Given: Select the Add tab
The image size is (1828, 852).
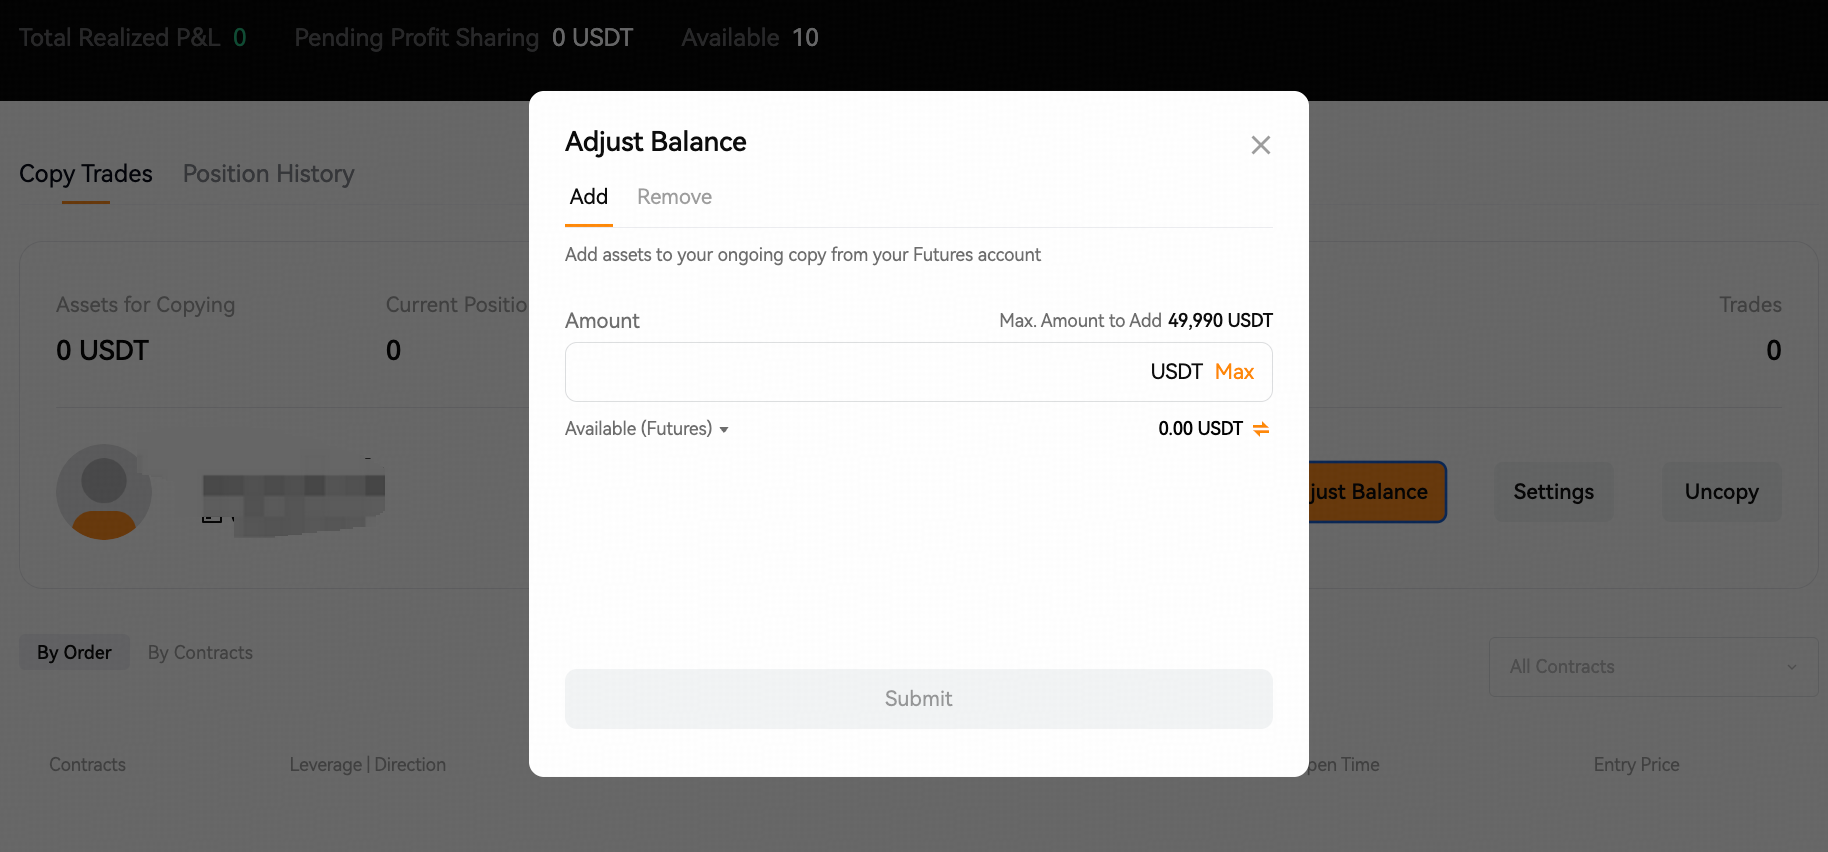Looking at the screenshot, I should coord(589,197).
